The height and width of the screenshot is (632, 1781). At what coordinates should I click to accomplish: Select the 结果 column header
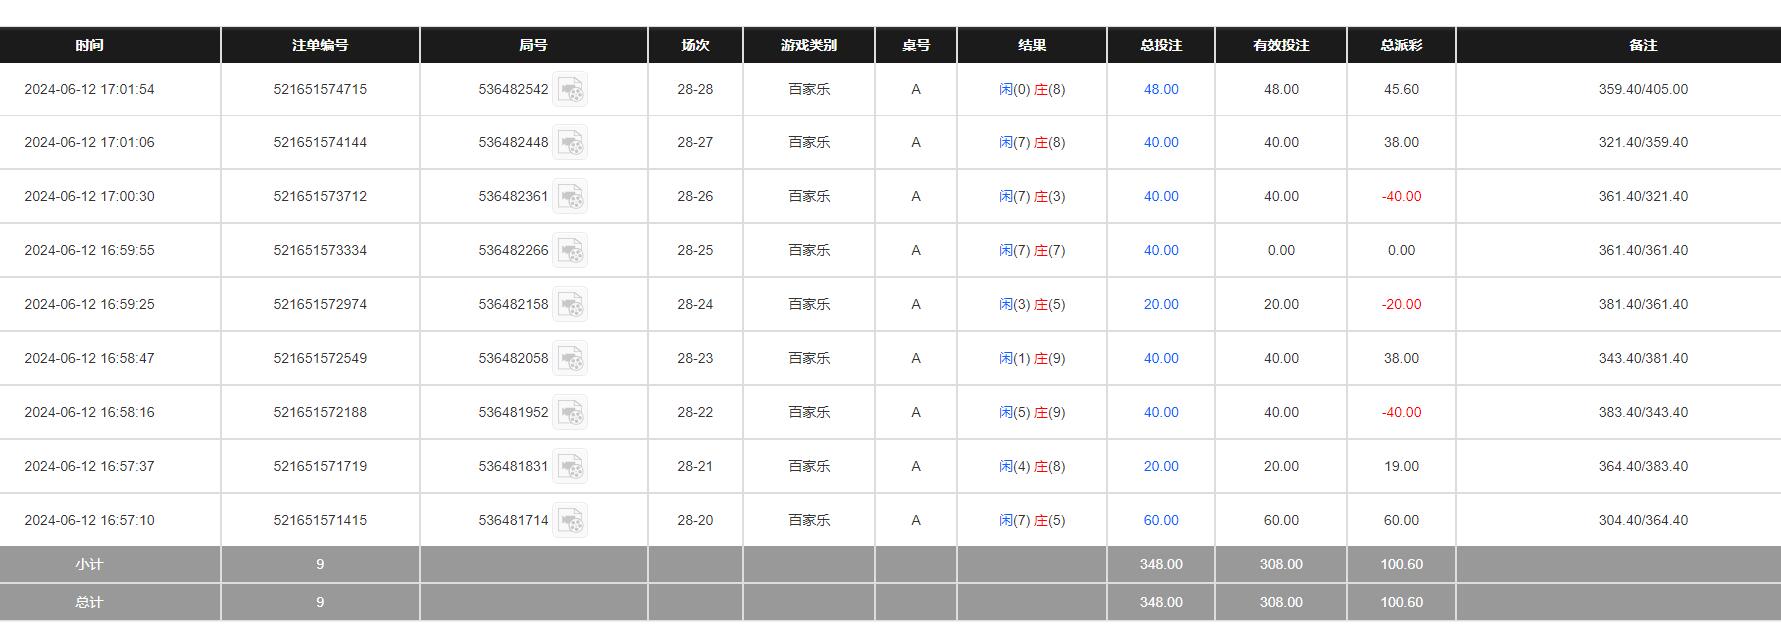(1032, 45)
